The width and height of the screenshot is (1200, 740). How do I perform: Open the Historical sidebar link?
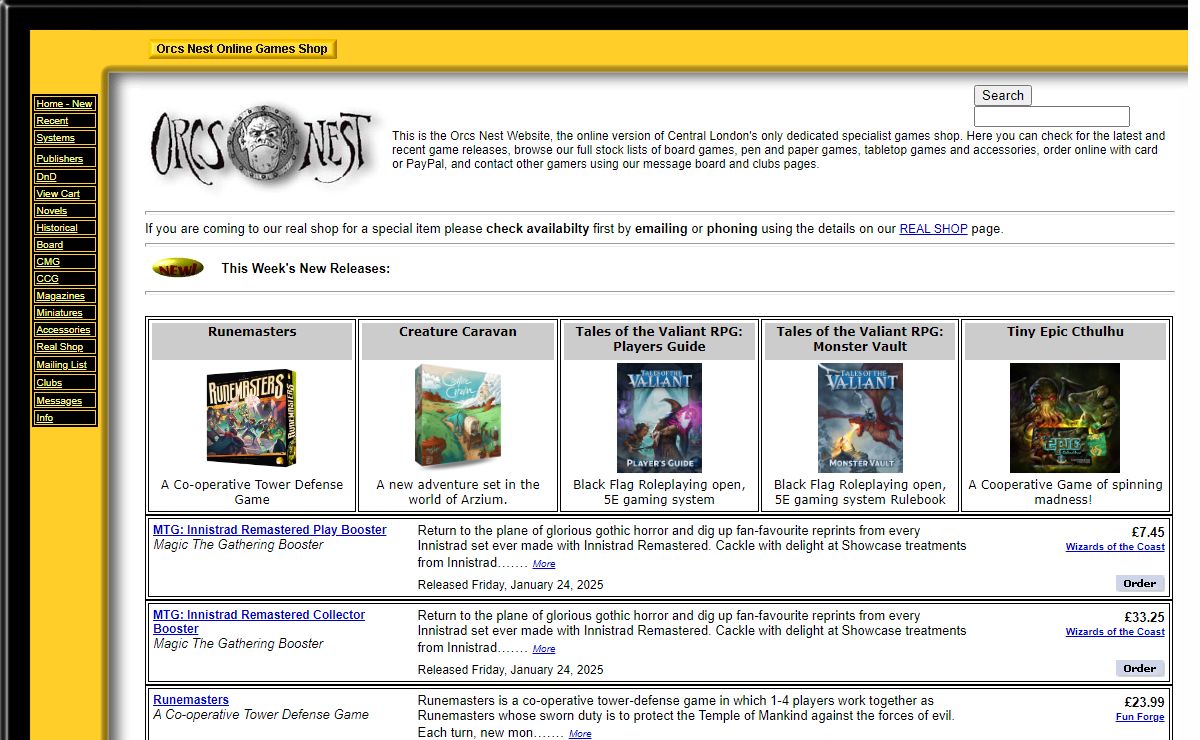(x=57, y=228)
